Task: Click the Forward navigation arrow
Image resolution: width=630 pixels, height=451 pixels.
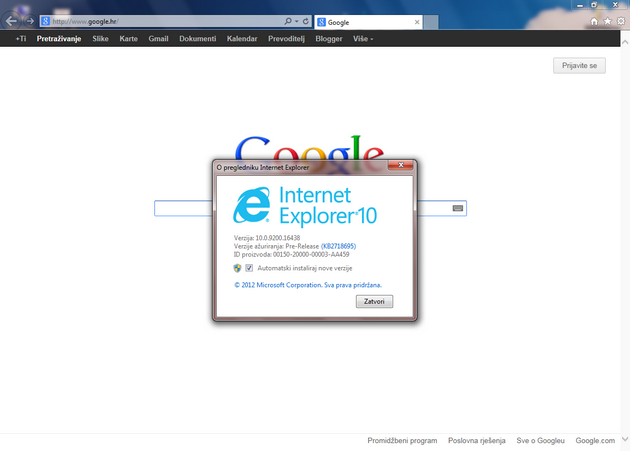Action: (x=30, y=21)
